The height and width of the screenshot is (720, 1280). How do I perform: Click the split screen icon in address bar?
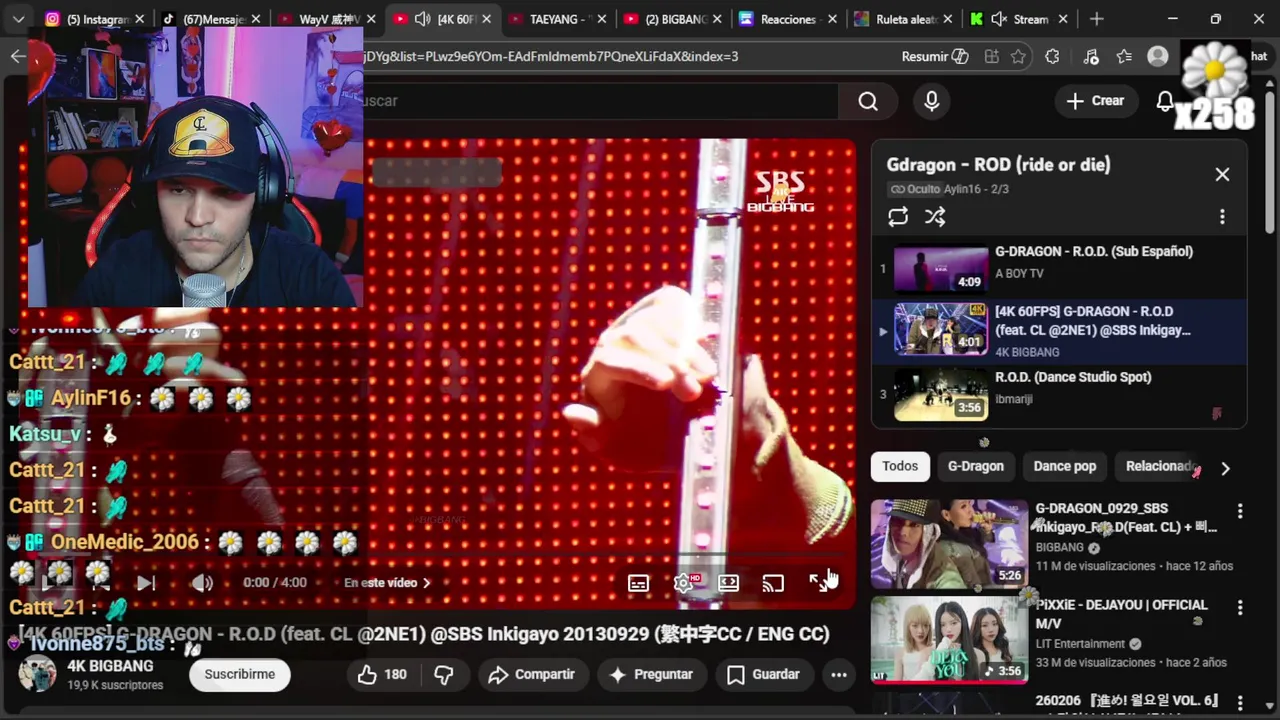(x=991, y=57)
